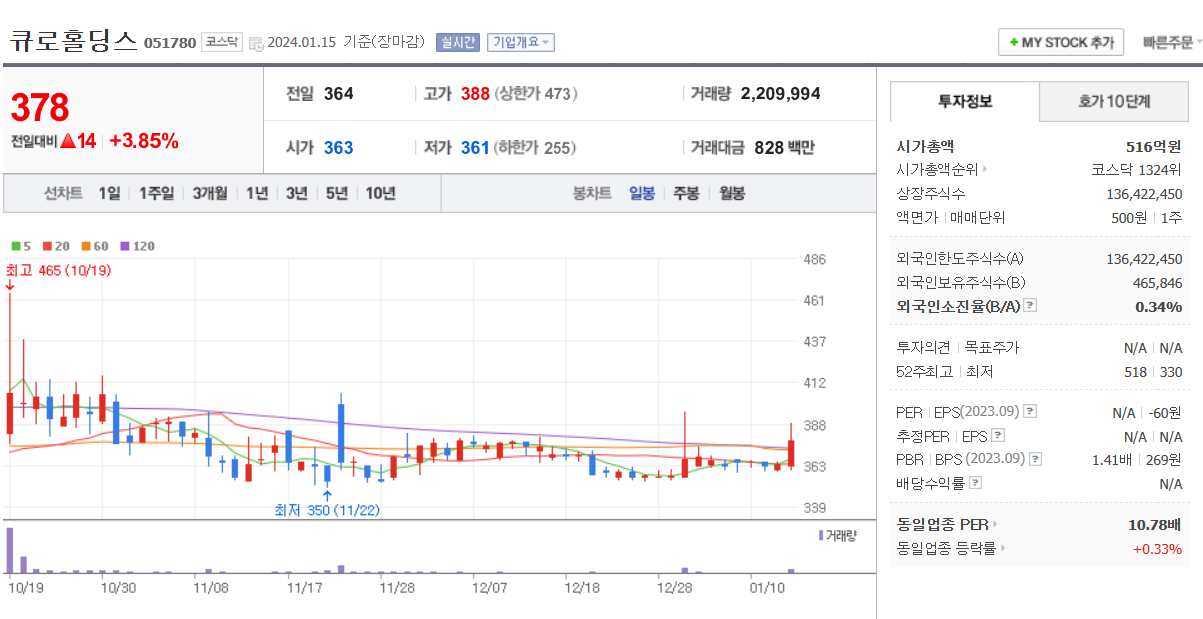Click the 고가 value 388

(x=475, y=93)
